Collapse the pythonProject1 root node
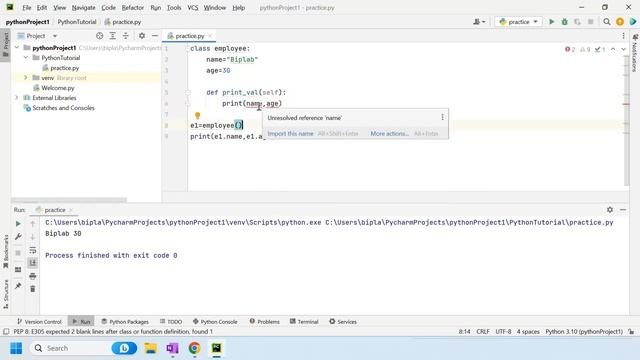The image size is (640, 360). [17, 48]
